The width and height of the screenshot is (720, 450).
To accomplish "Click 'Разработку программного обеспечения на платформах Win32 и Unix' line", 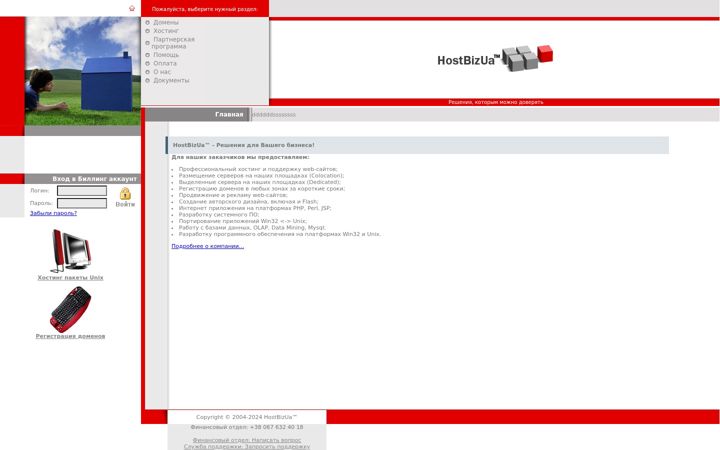I will tap(280, 234).
